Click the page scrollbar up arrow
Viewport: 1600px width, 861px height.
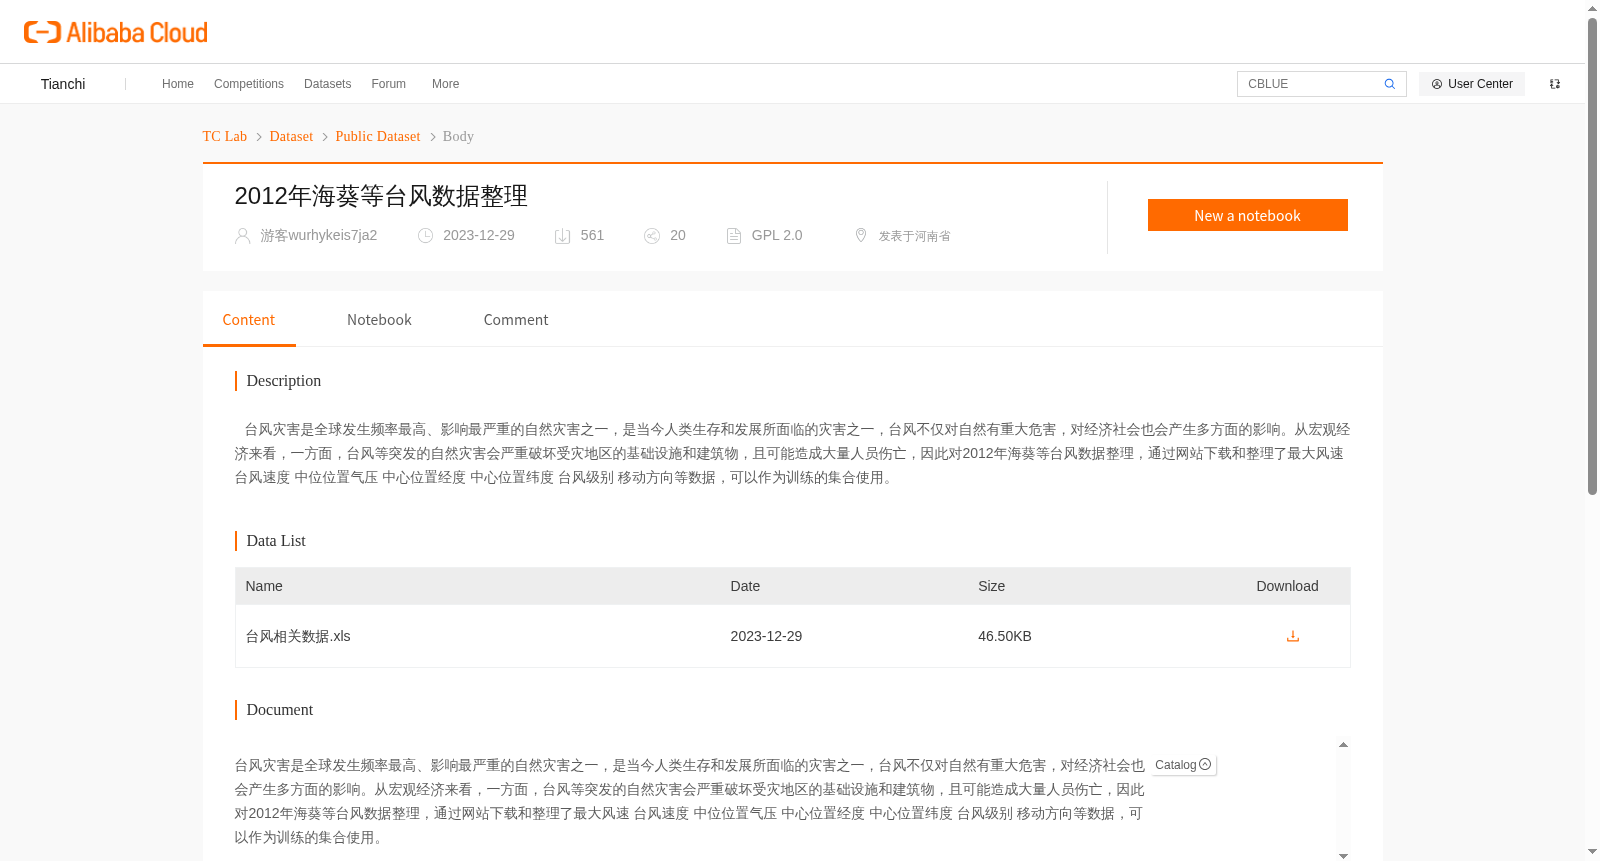(1592, 8)
